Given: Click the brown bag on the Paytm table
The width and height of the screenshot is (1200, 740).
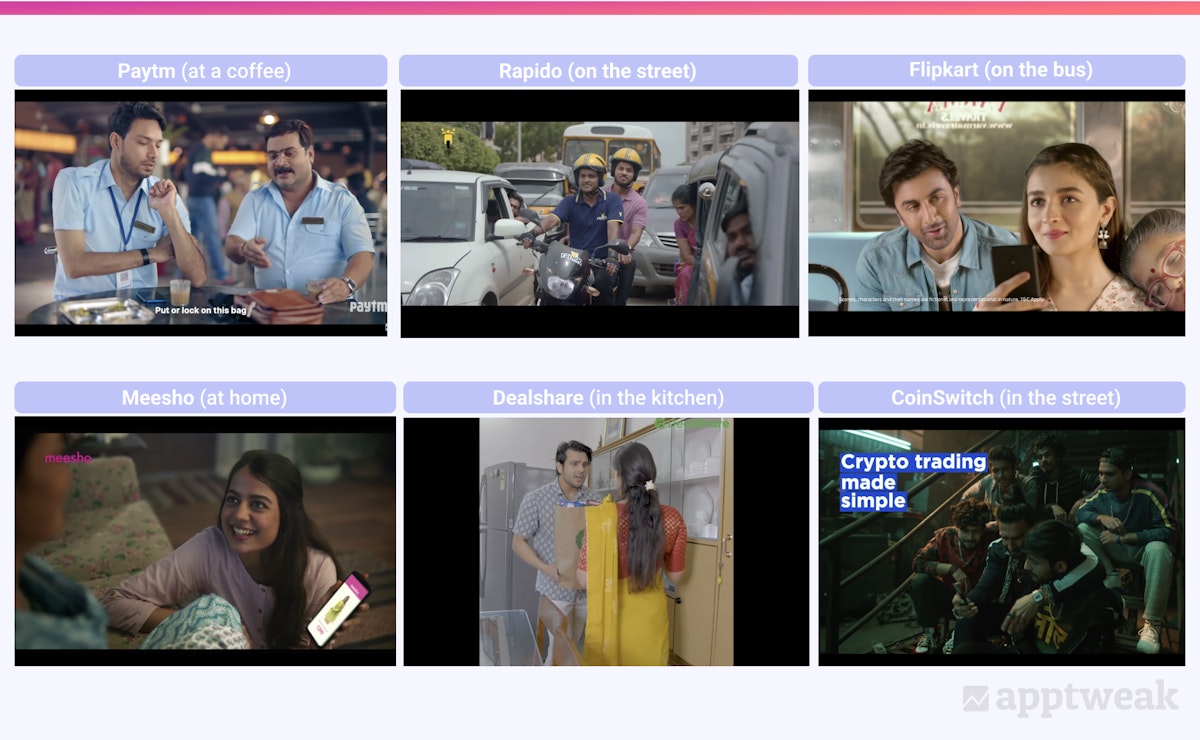Looking at the screenshot, I should [x=283, y=305].
